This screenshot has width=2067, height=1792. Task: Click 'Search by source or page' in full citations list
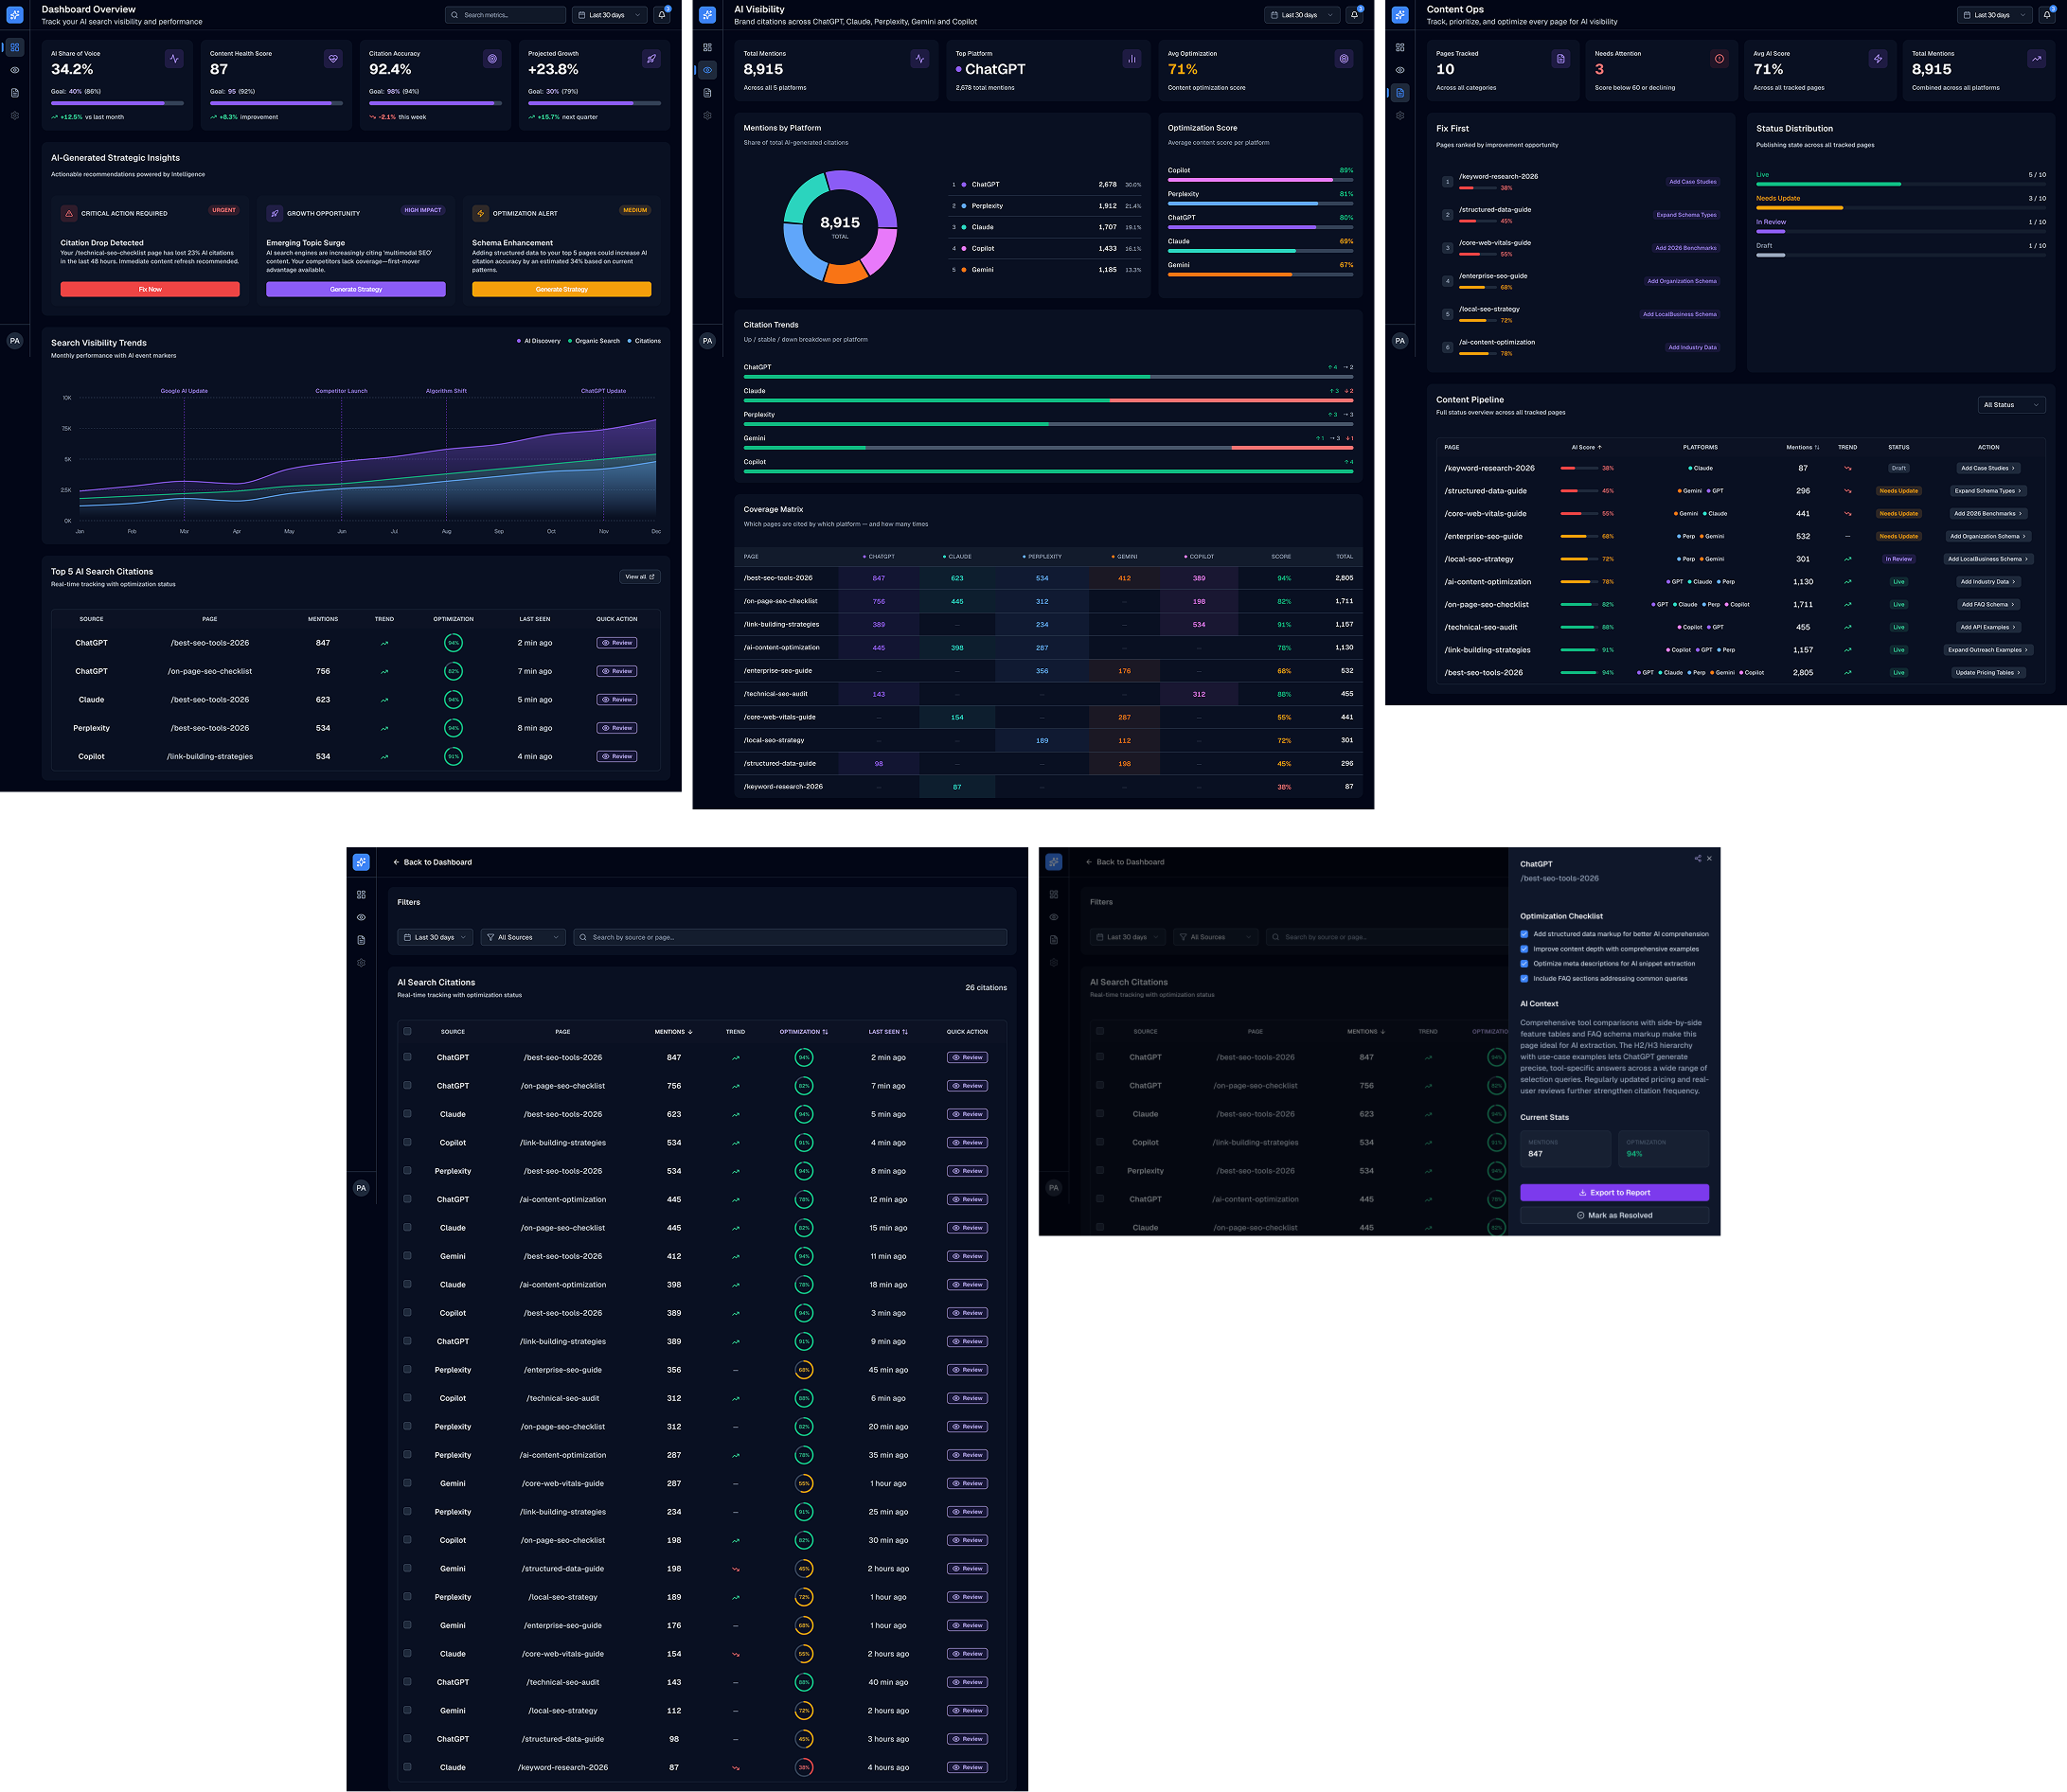790,937
